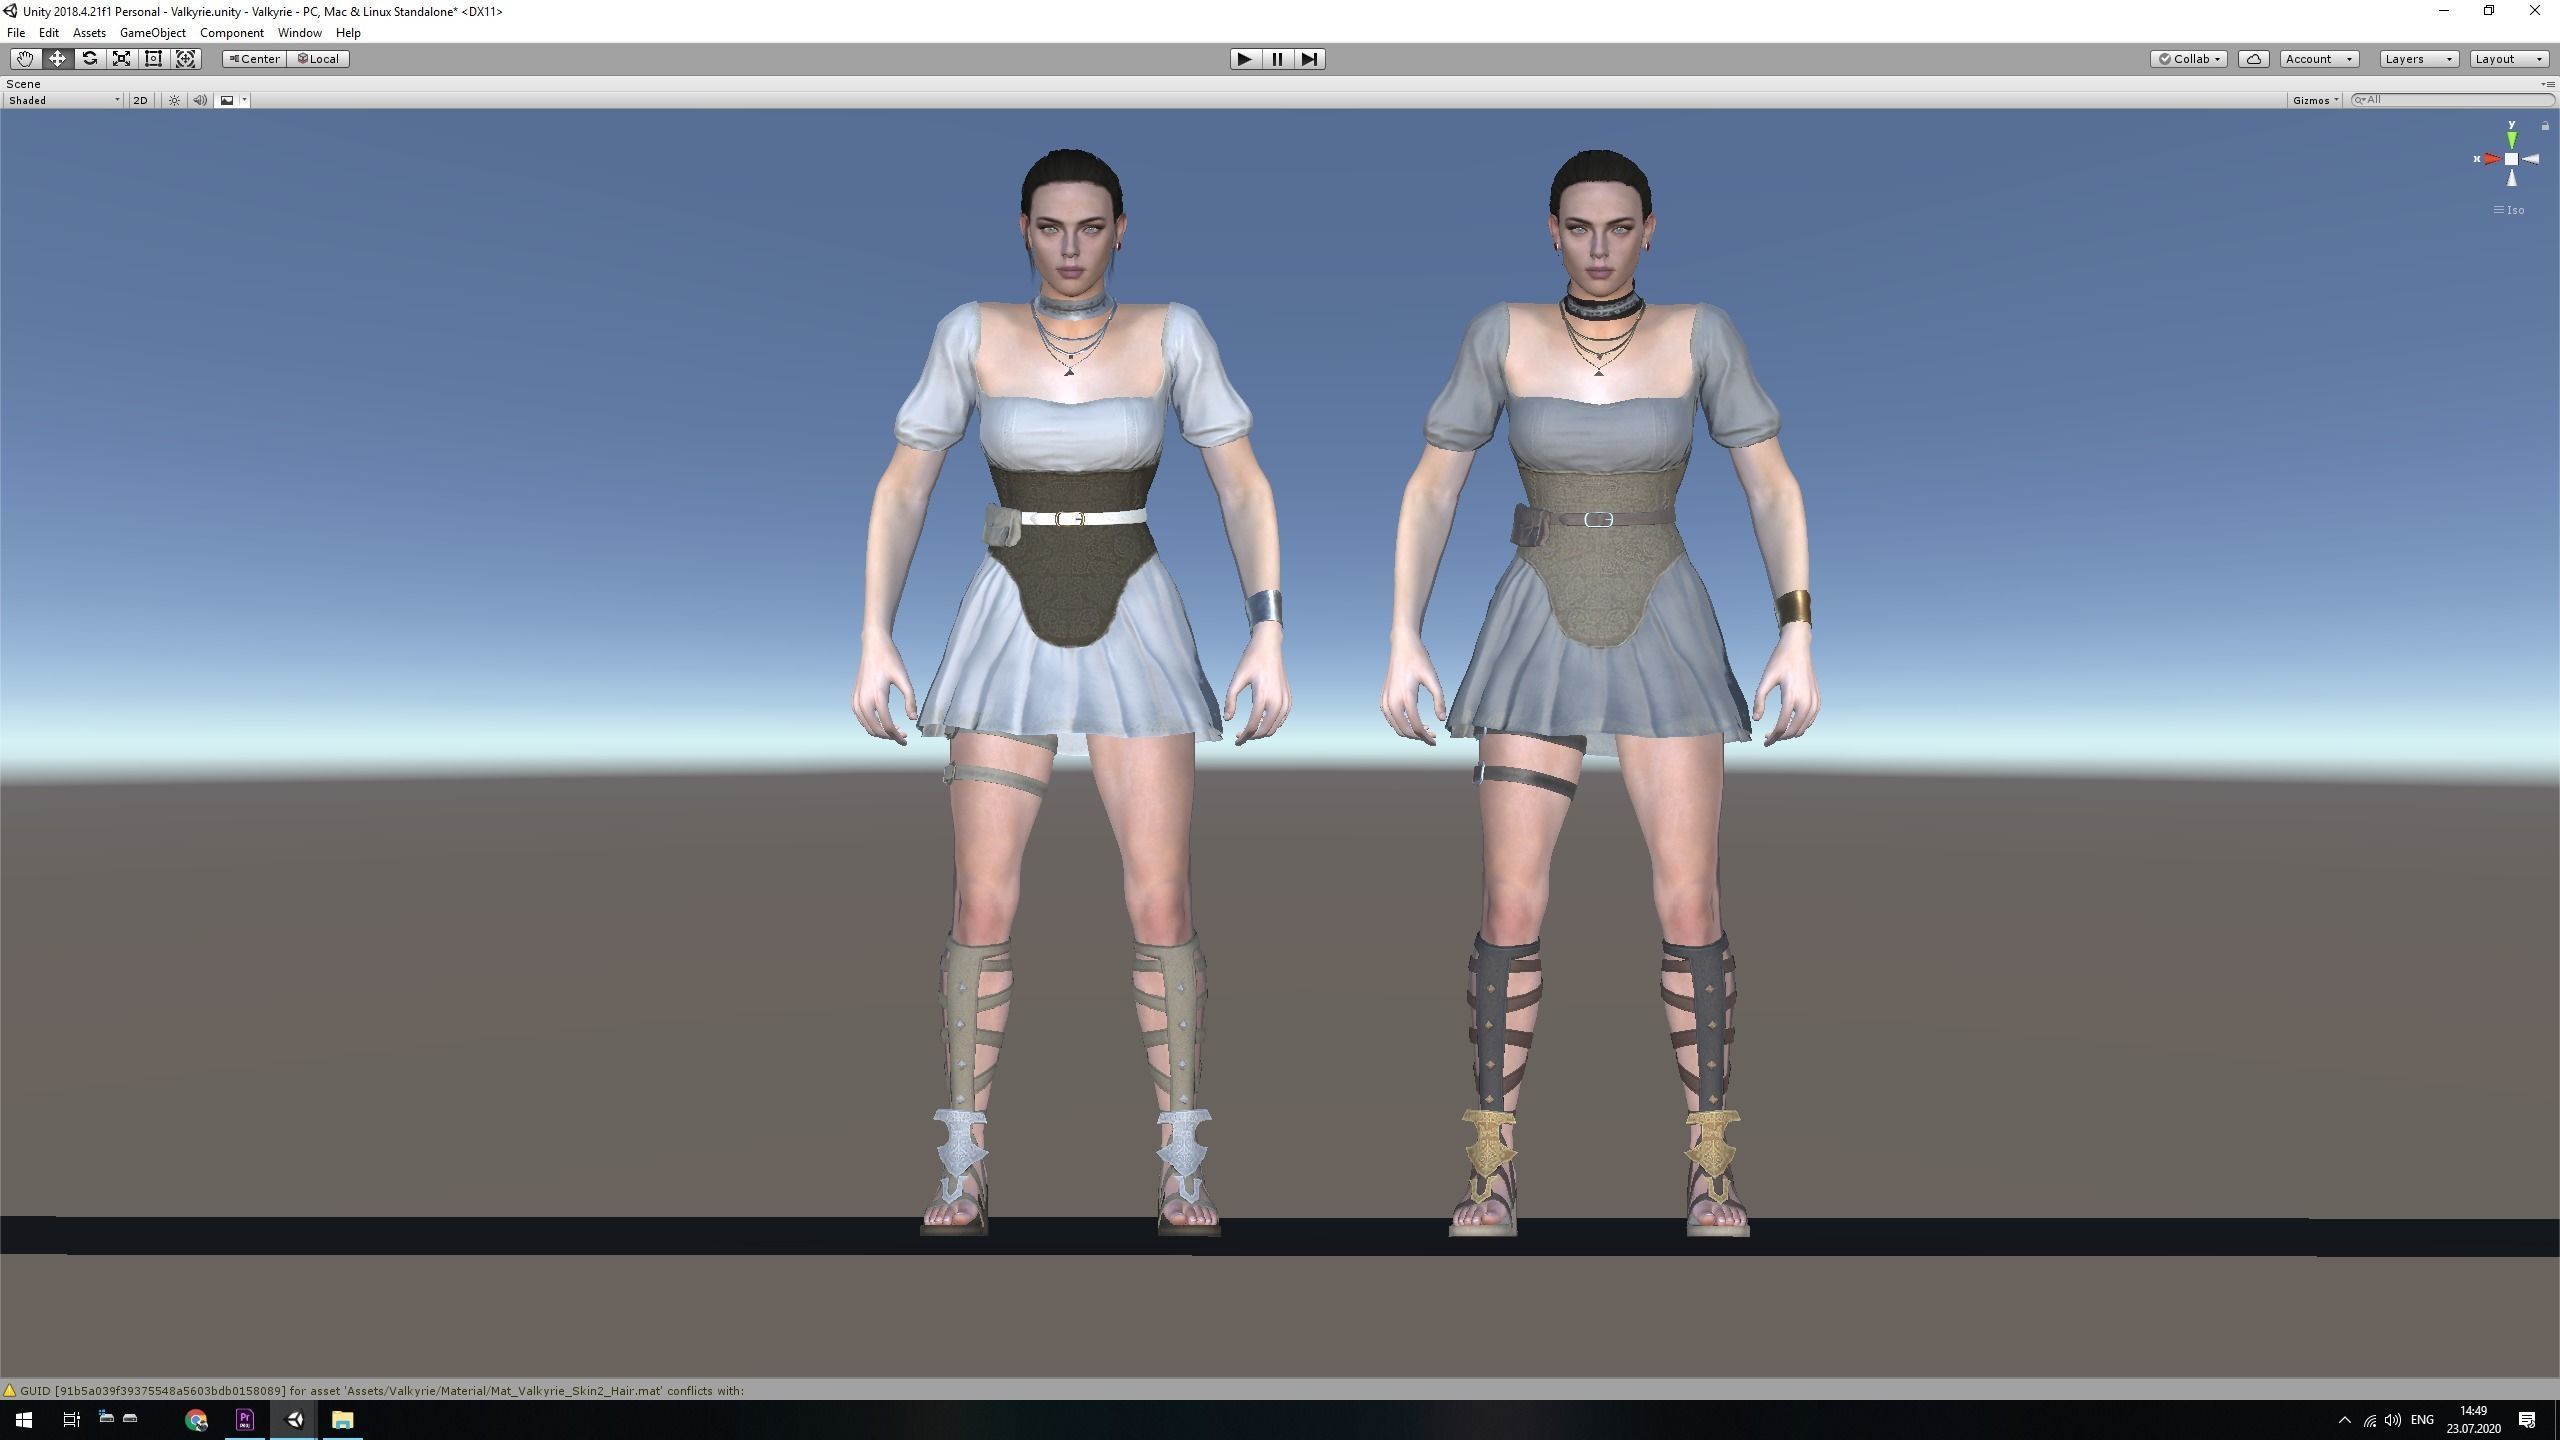Click the warning icon in status bar

coord(10,1391)
